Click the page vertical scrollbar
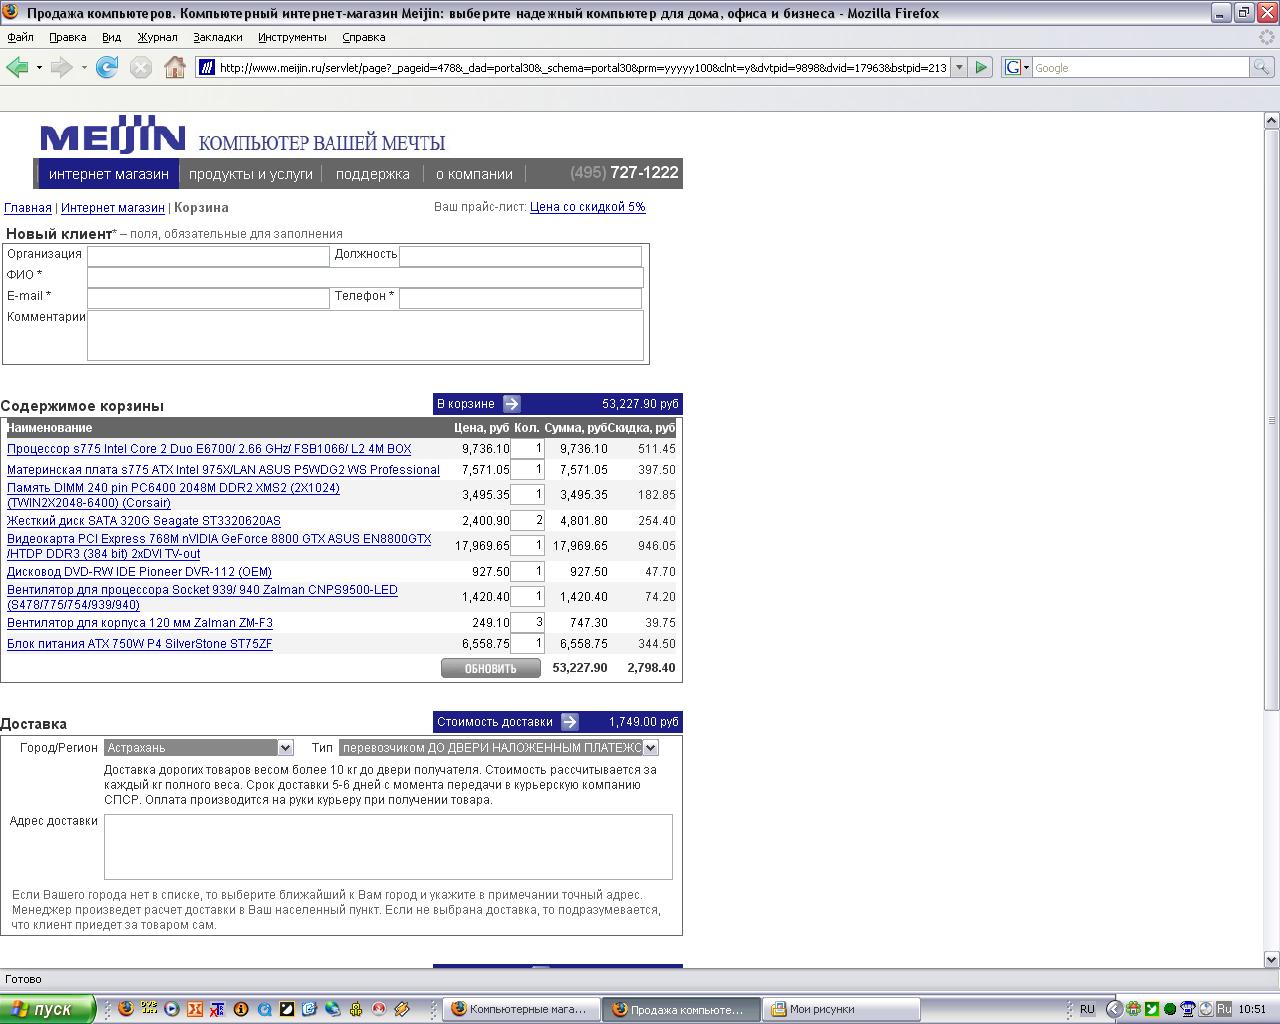Screen dimensions: 1280x1024 (1272, 538)
